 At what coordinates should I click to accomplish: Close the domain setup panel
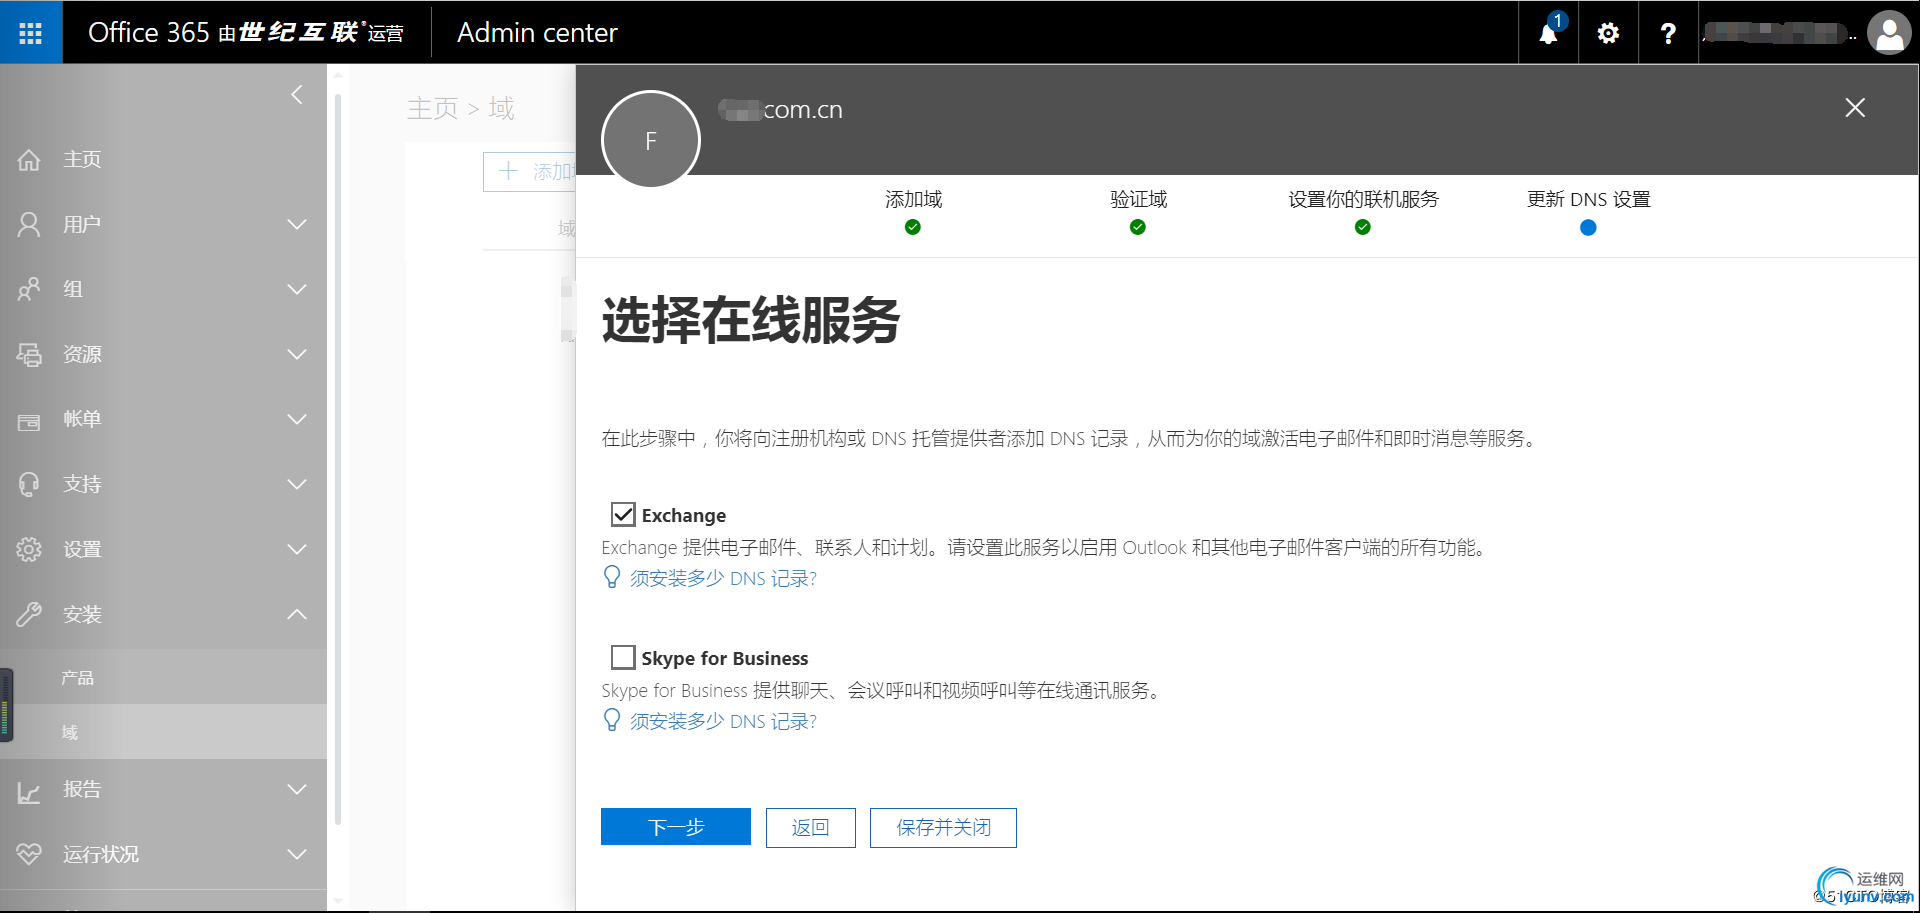1855,108
